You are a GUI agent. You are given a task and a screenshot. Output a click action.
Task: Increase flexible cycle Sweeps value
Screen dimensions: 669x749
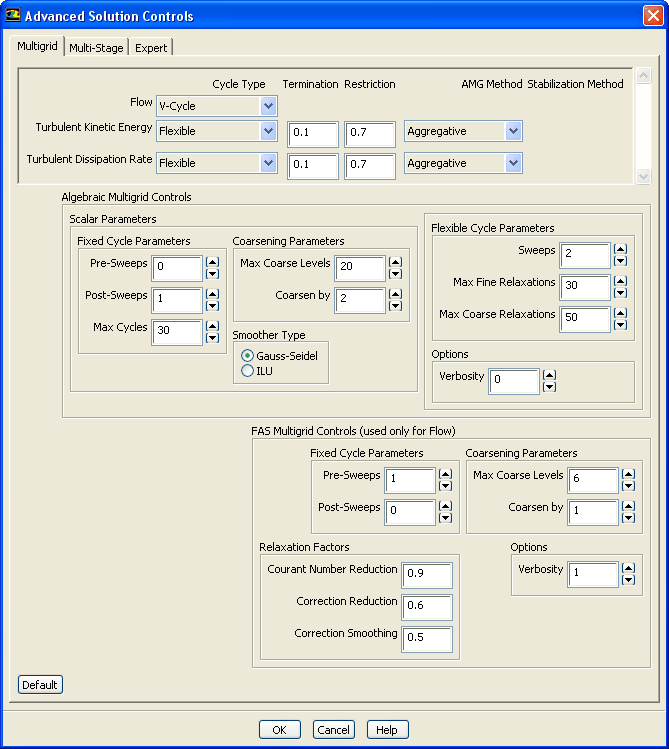tap(620, 249)
